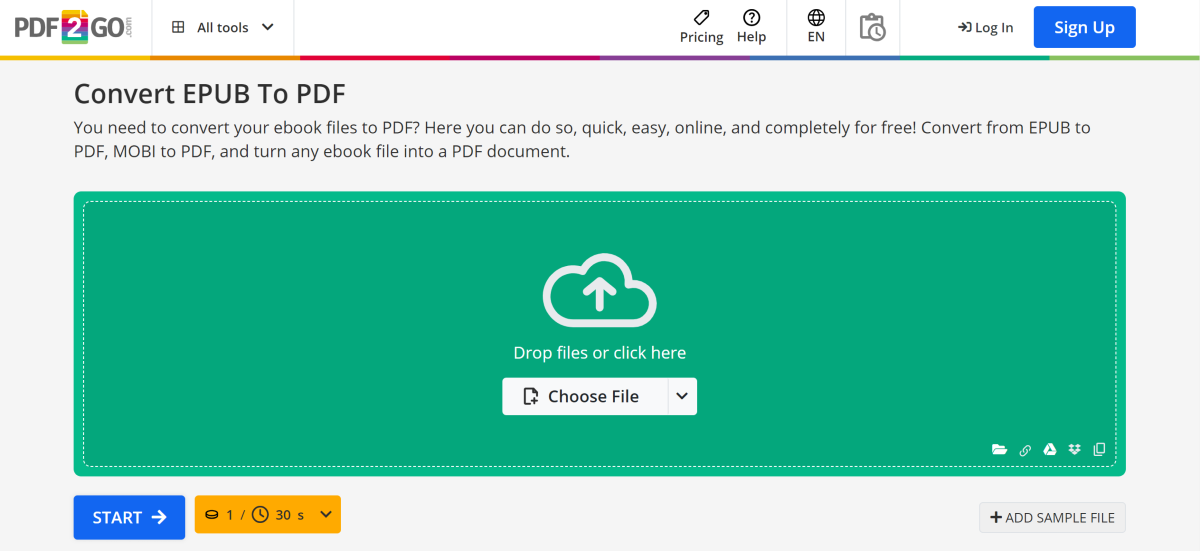This screenshot has width=1200, height=552.
Task: Click the paste-from-clipboard icon in the drop zone
Action: tap(1099, 450)
